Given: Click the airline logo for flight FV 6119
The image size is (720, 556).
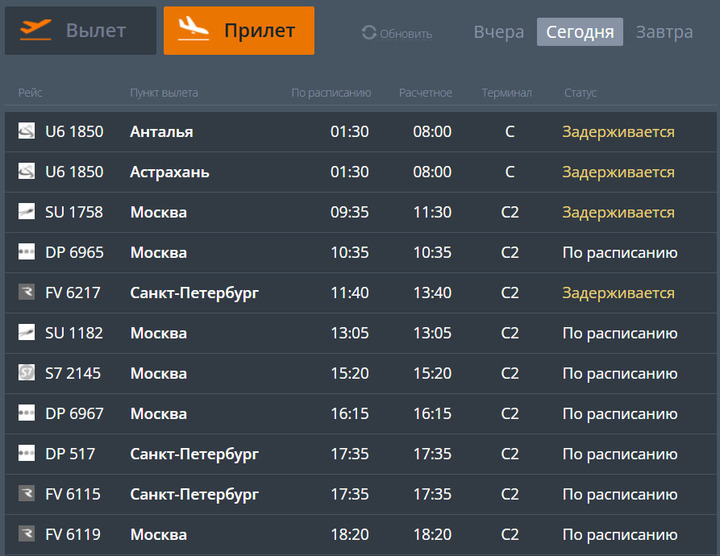Looking at the screenshot, I should 27,534.
